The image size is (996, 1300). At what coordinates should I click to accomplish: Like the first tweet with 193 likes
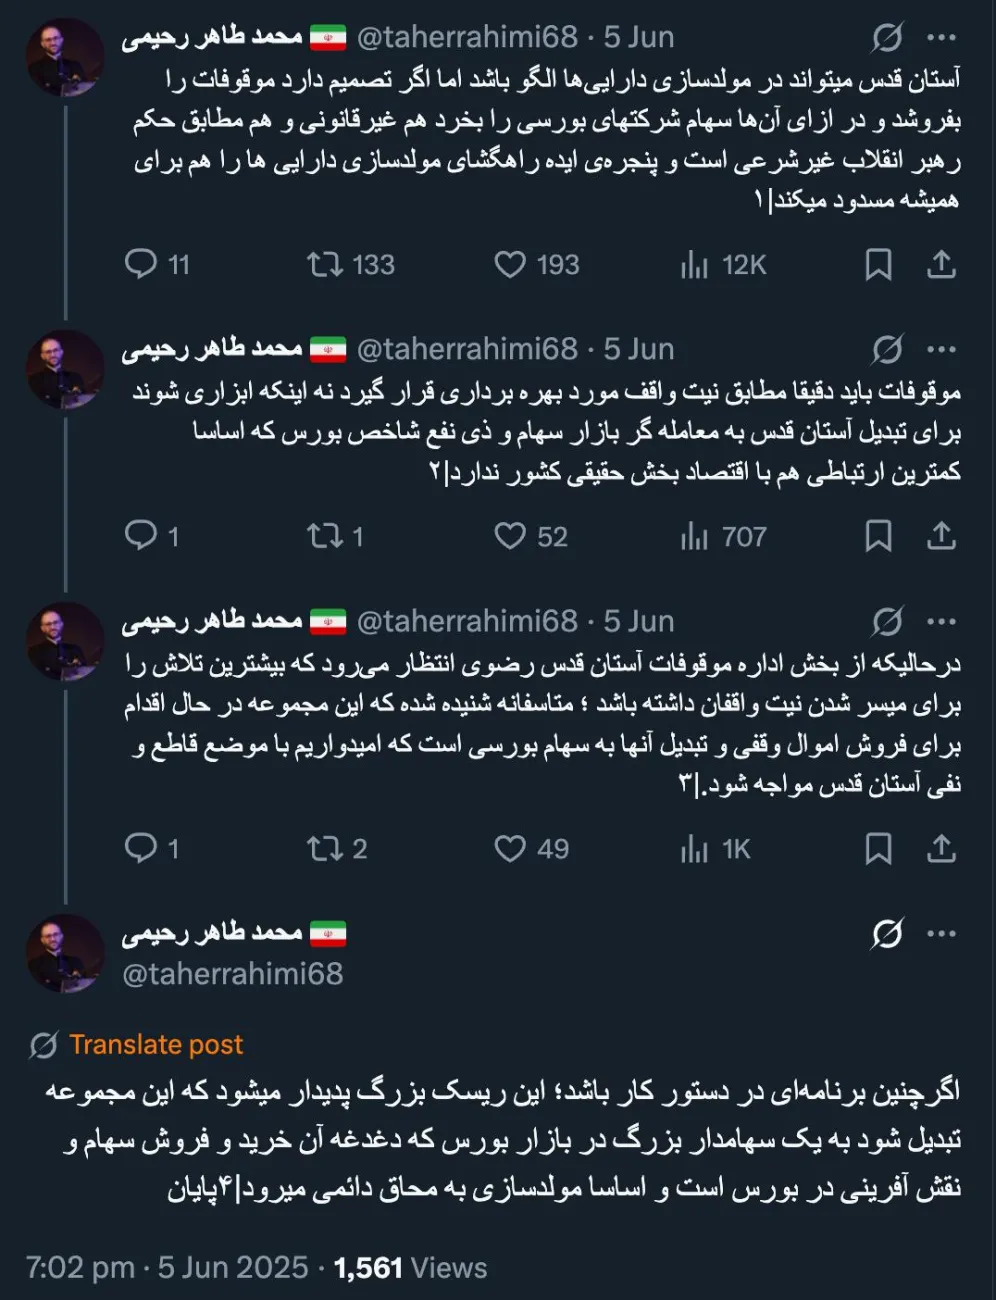pos(513,264)
